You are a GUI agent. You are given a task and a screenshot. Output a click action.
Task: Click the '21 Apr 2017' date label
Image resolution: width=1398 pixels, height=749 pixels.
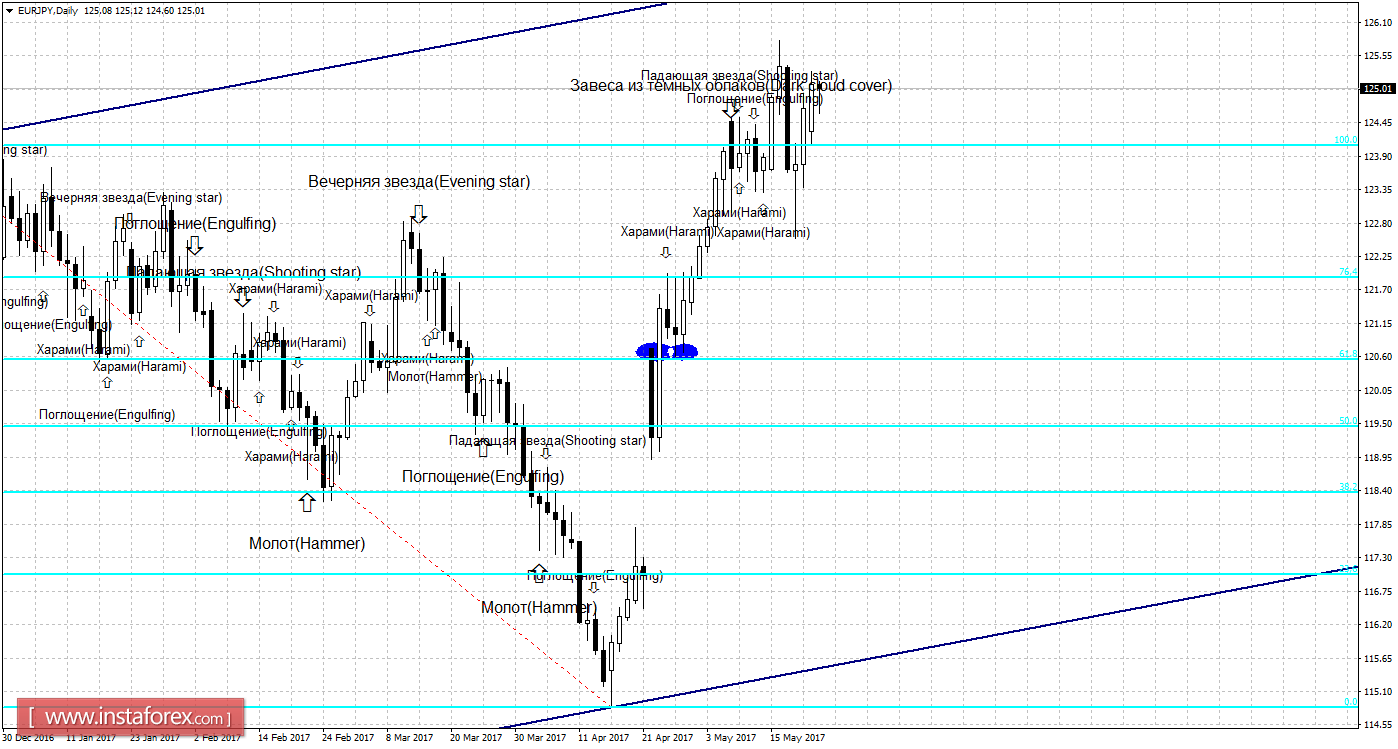pos(668,738)
